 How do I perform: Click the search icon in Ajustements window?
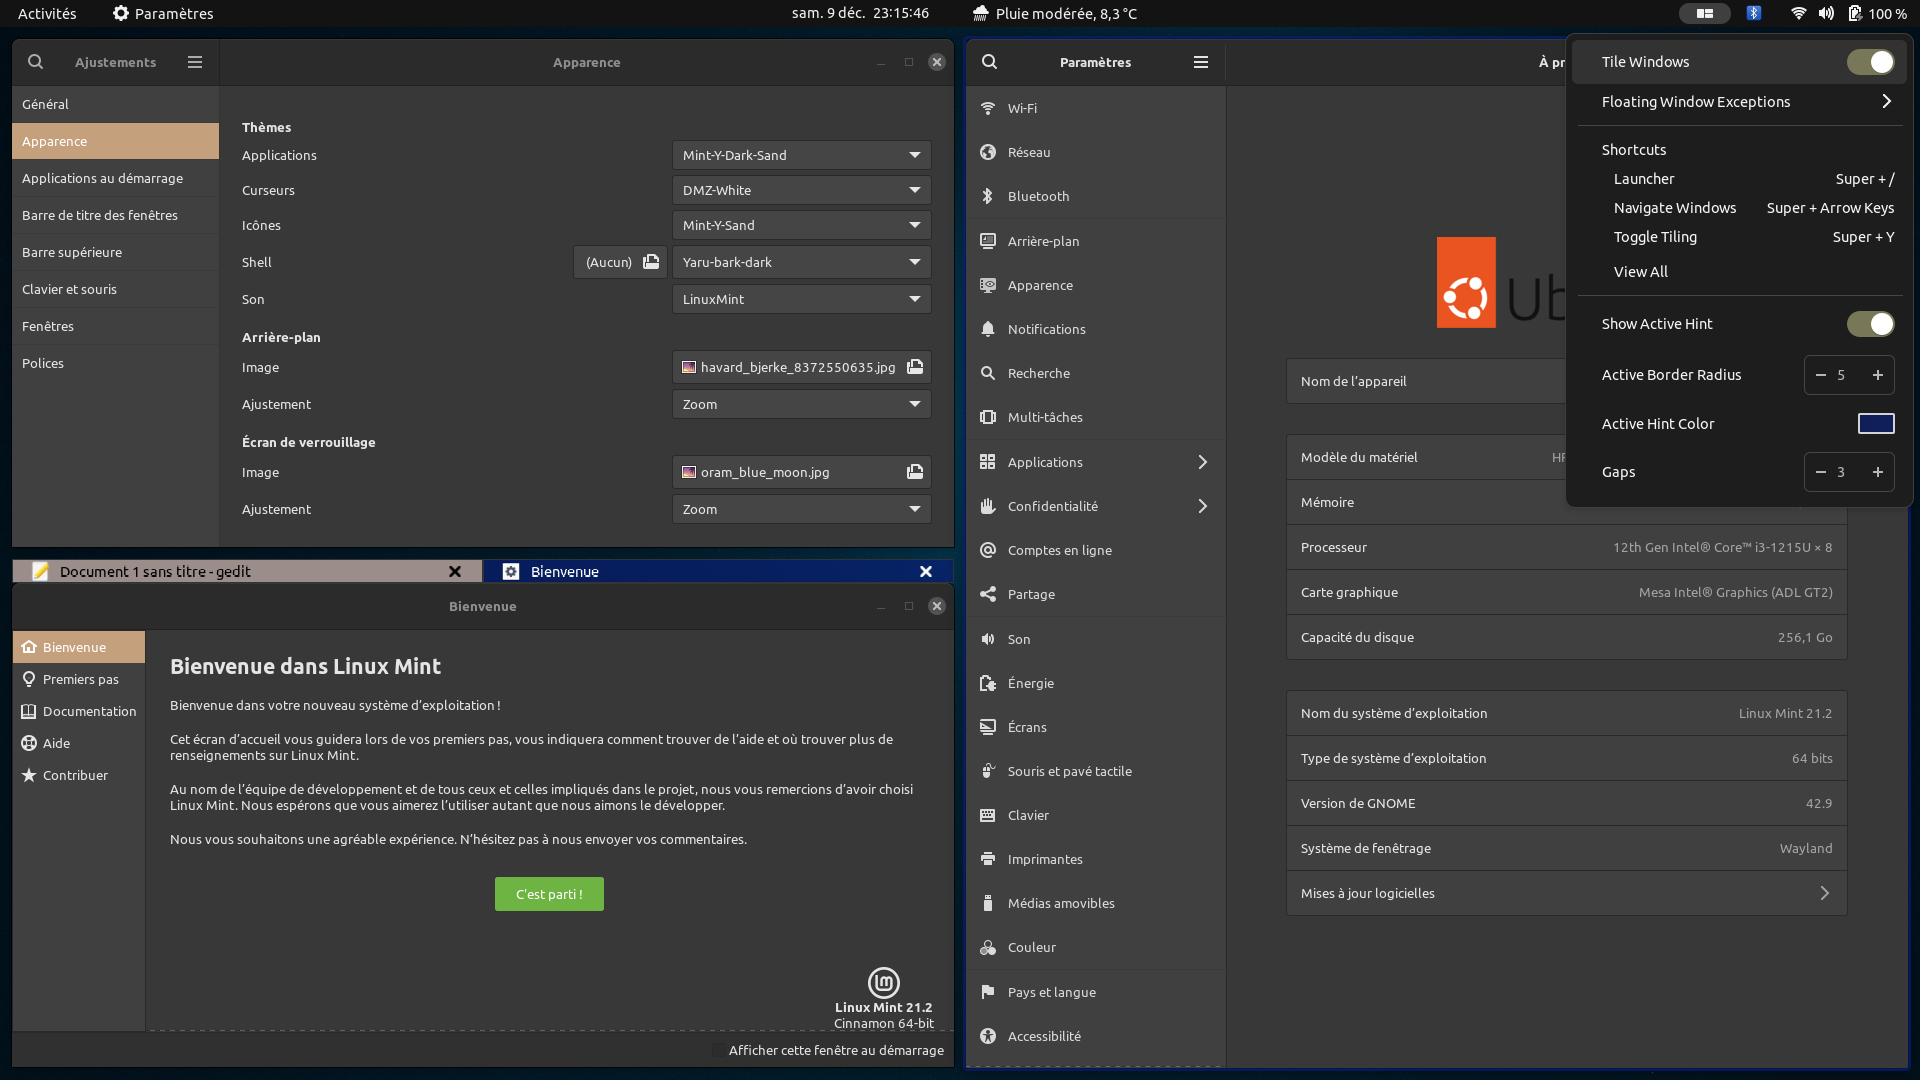(x=35, y=62)
